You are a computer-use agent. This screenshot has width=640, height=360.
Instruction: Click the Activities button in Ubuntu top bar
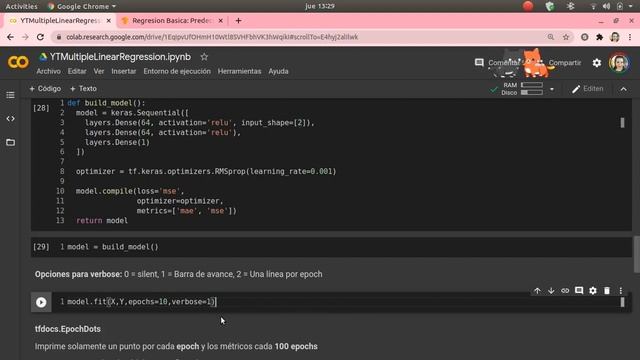point(21,6)
